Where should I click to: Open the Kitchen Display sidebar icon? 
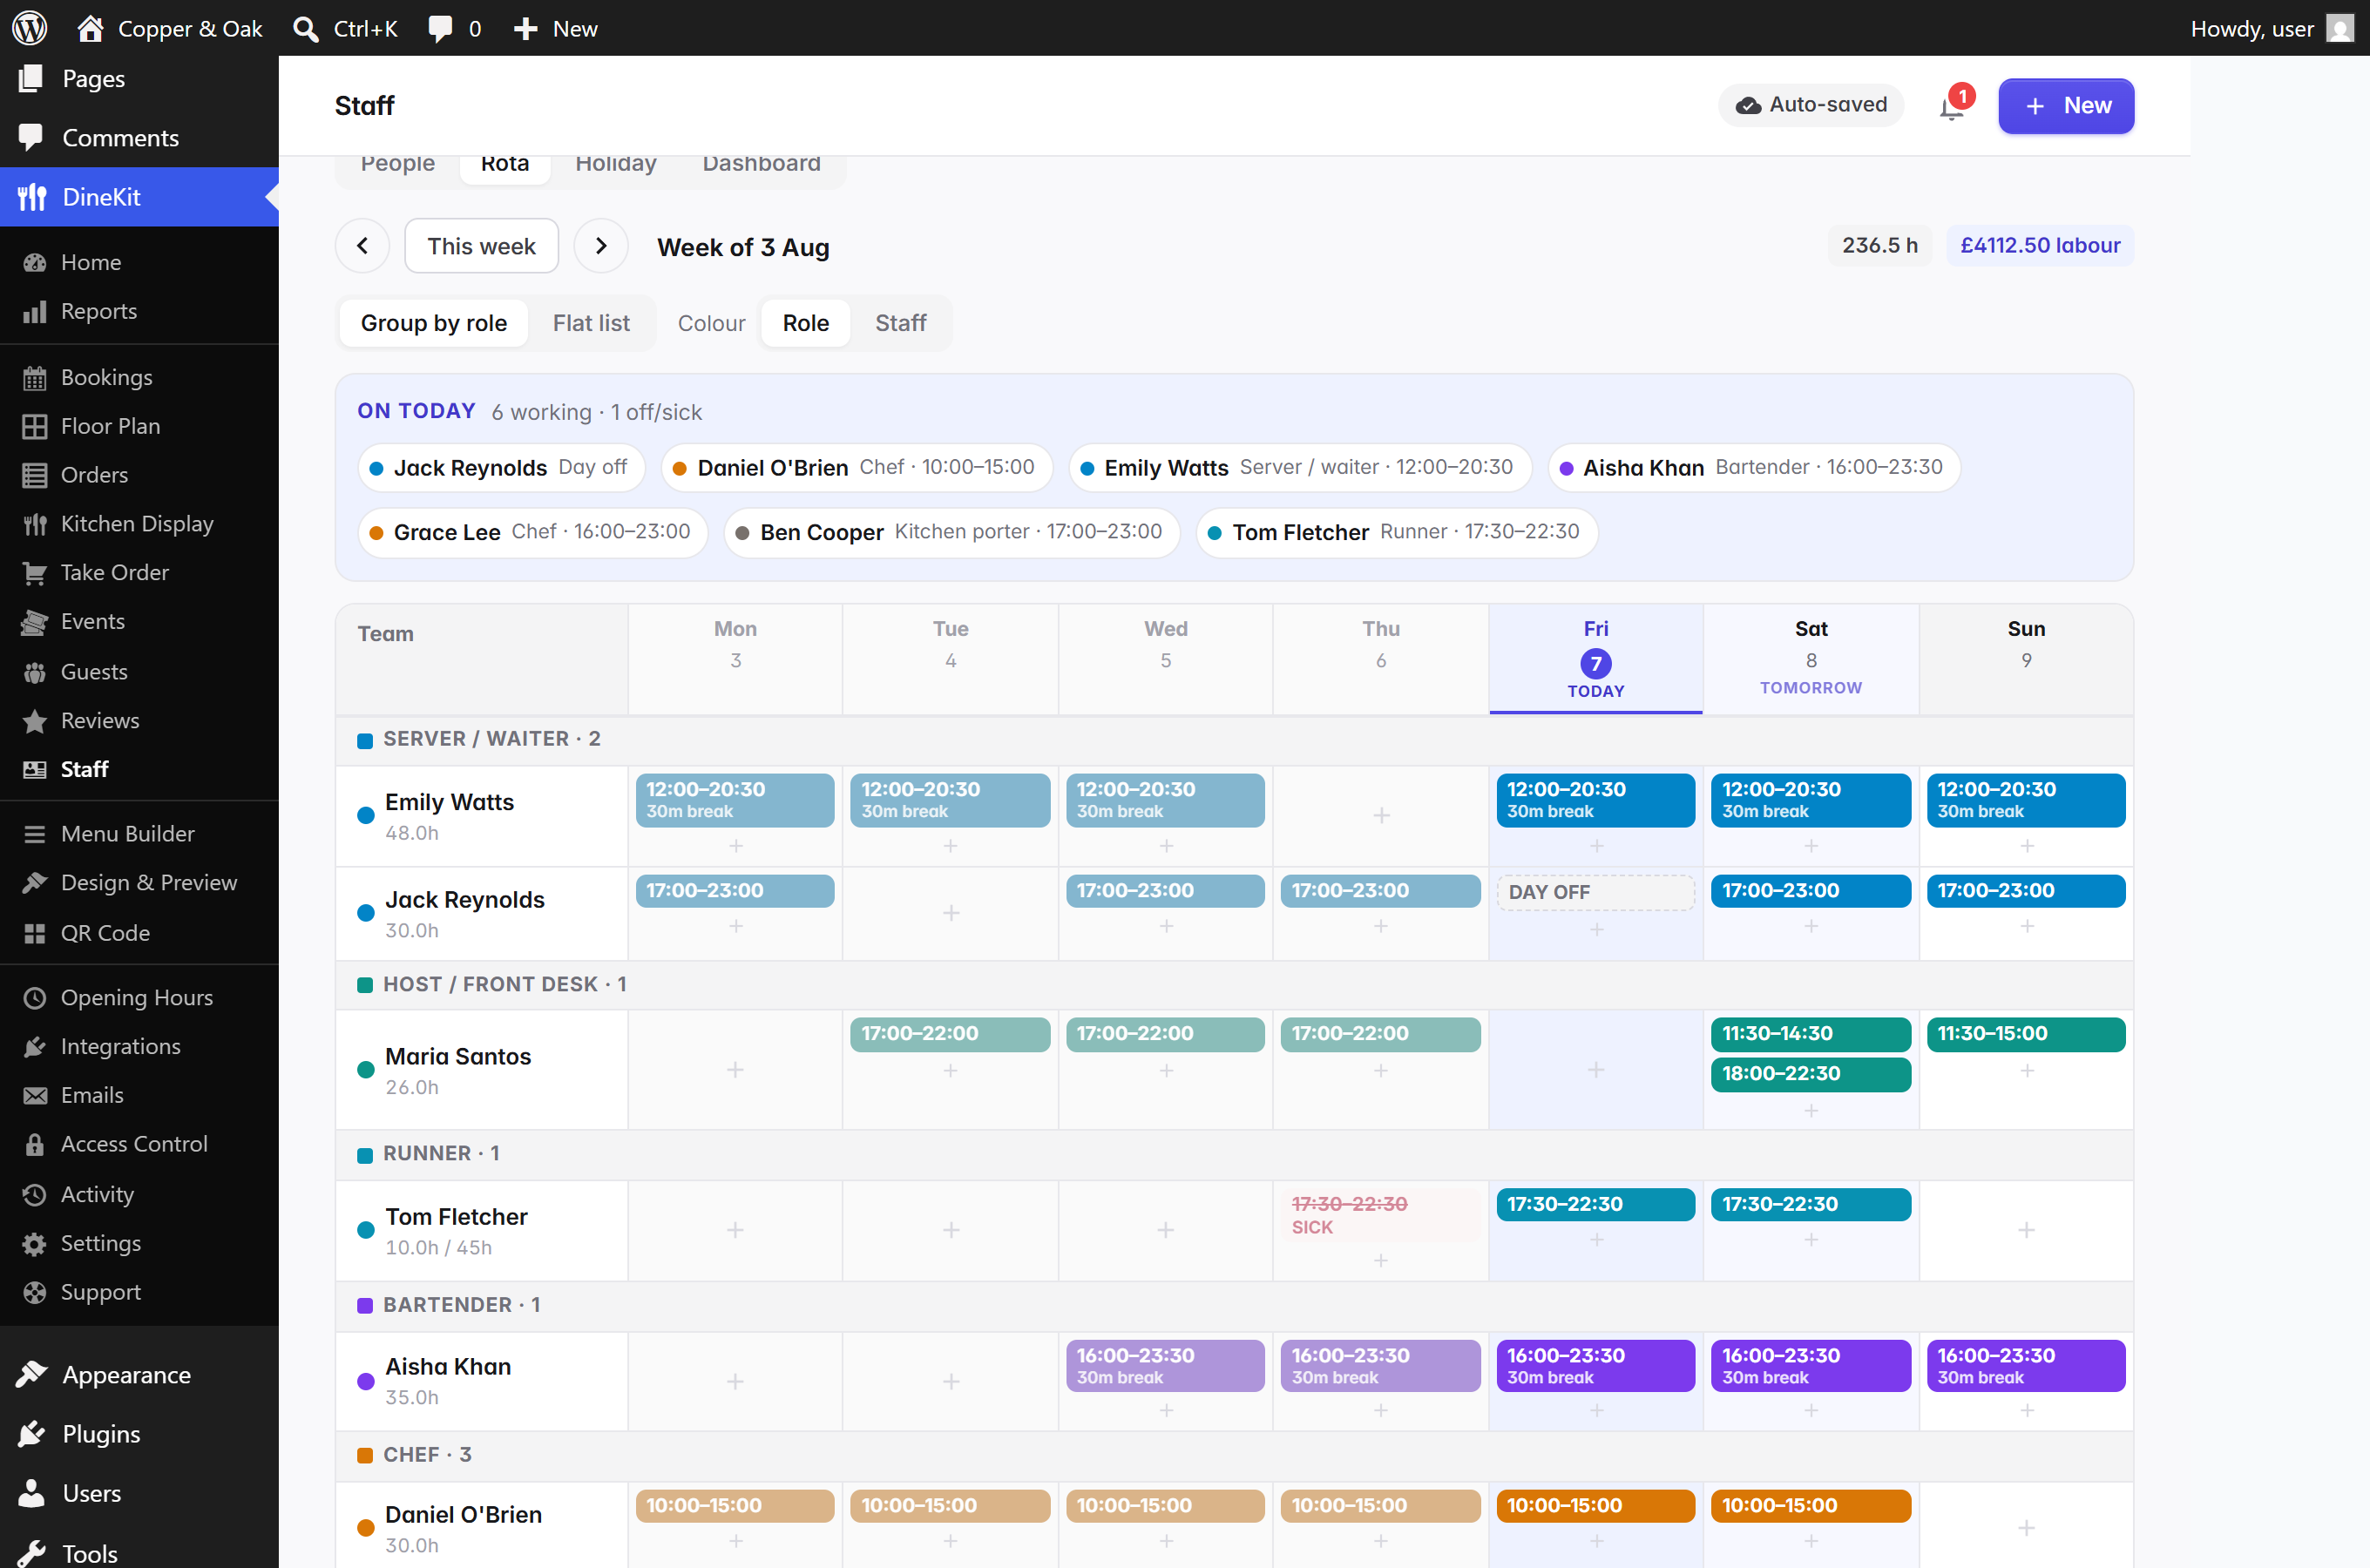tap(35, 525)
